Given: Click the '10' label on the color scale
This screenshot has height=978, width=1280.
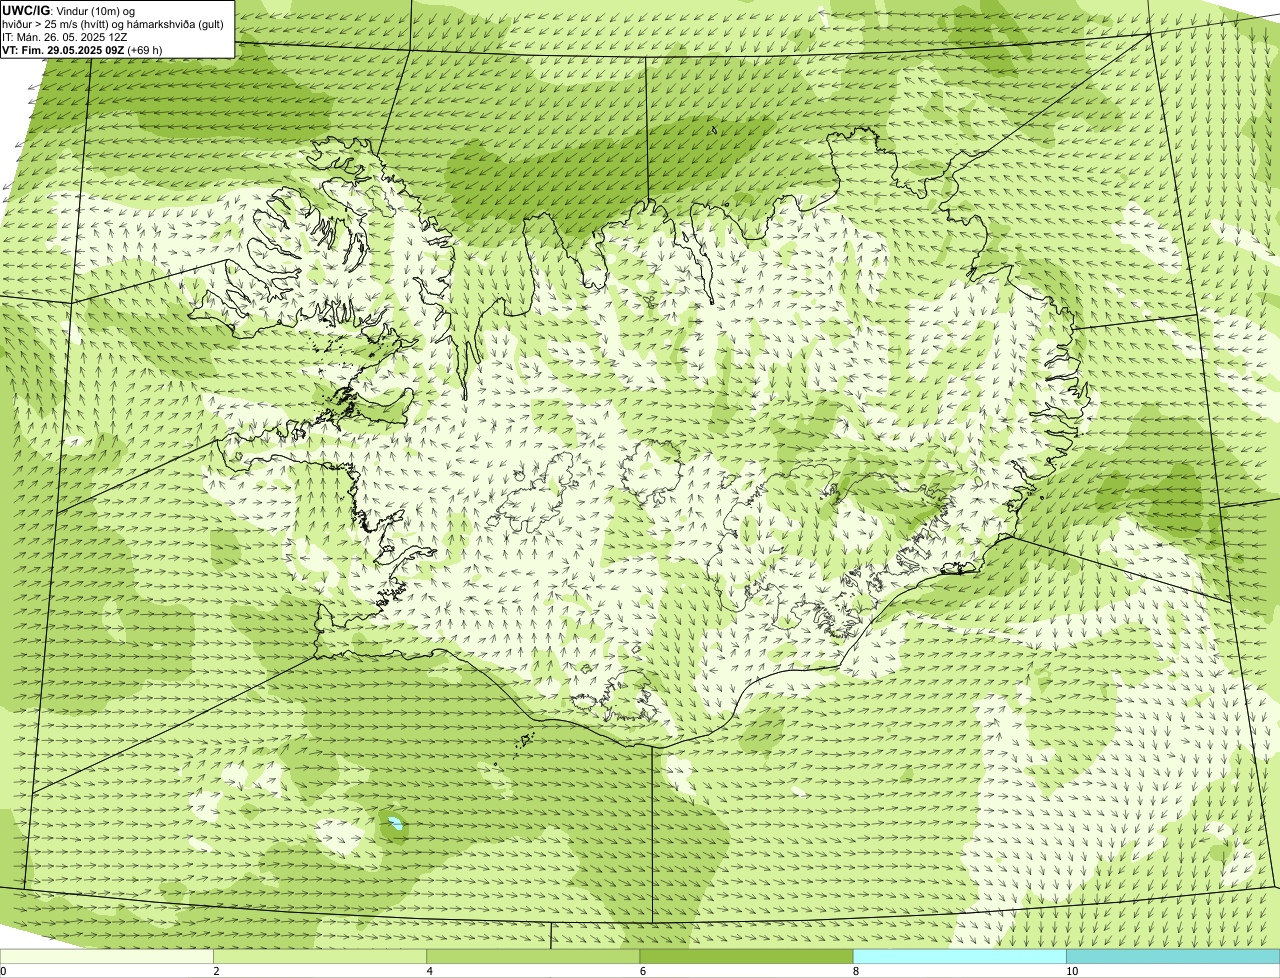Looking at the screenshot, I should [1072, 971].
